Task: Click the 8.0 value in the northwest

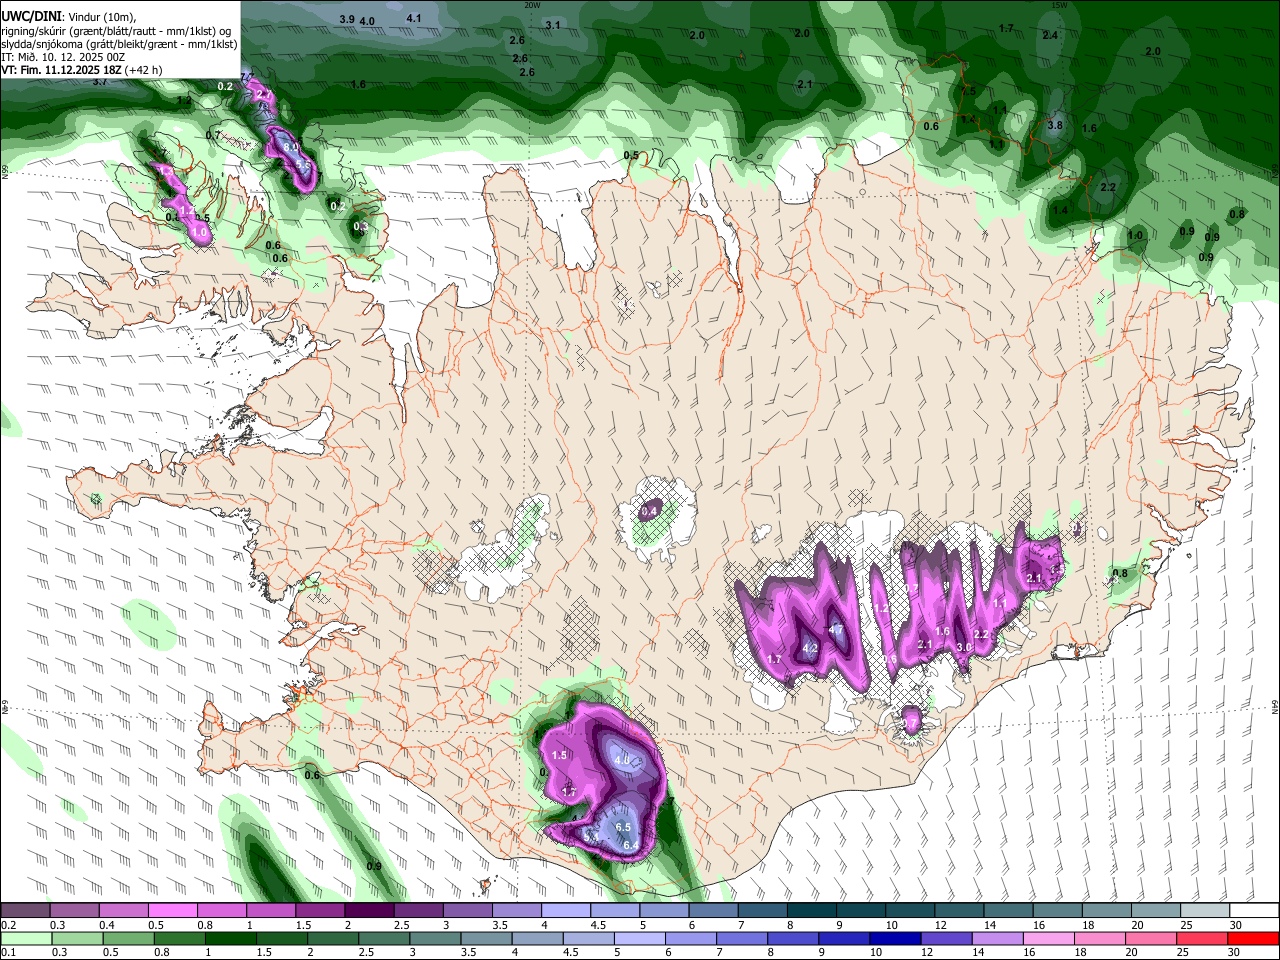Action: pyautogui.click(x=291, y=146)
